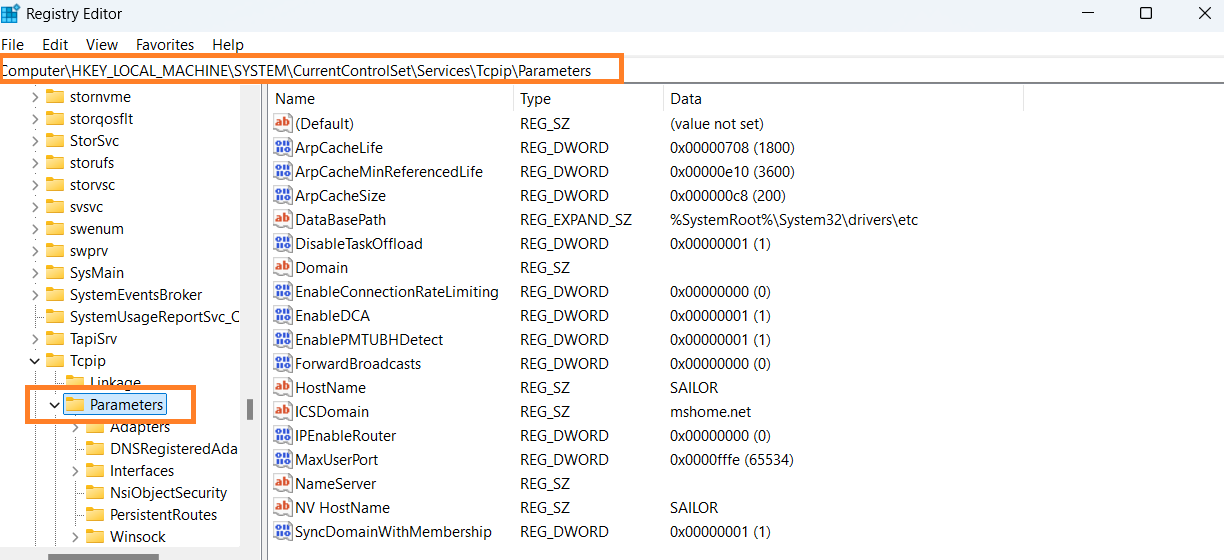Click the Registry Editor app icon

[x=11, y=13]
